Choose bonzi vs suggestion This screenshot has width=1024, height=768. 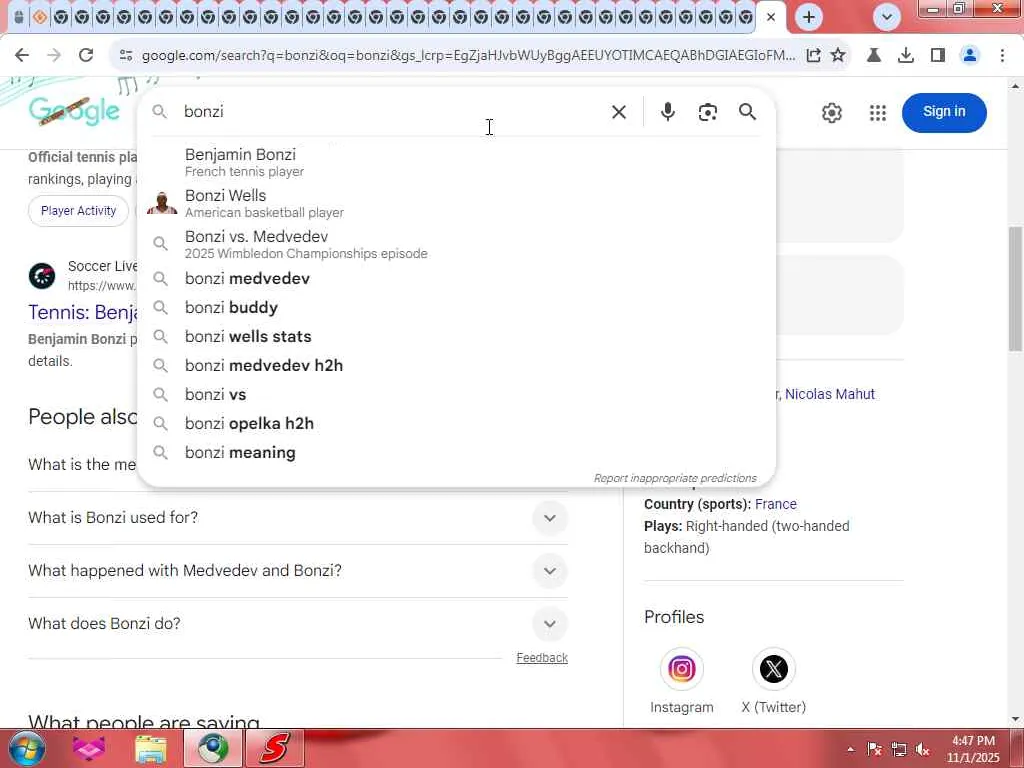456,394
